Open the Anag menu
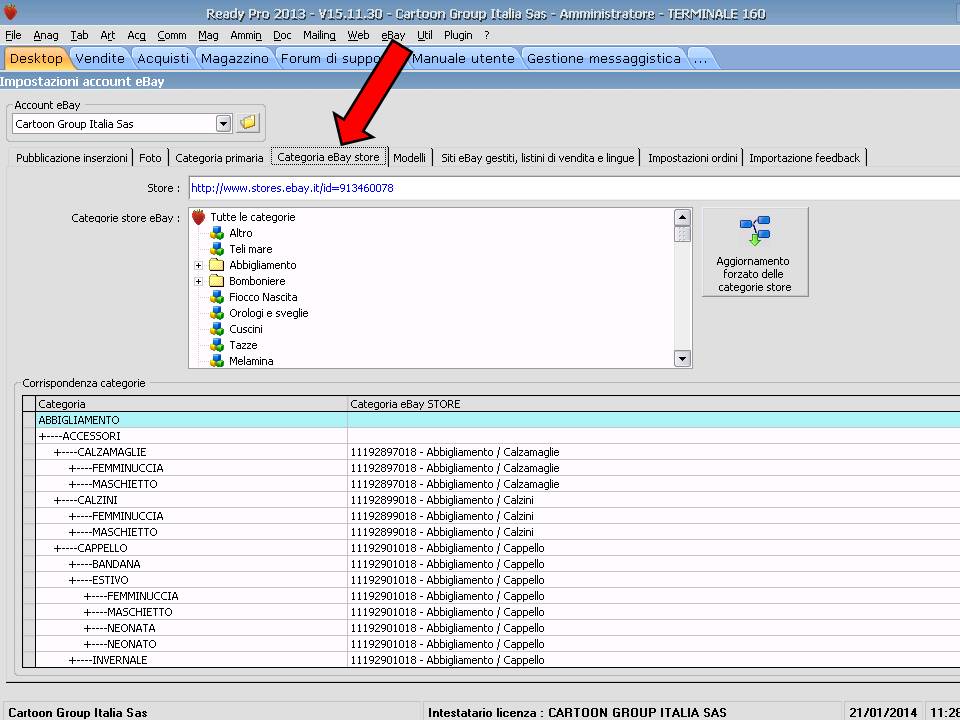 pos(46,36)
